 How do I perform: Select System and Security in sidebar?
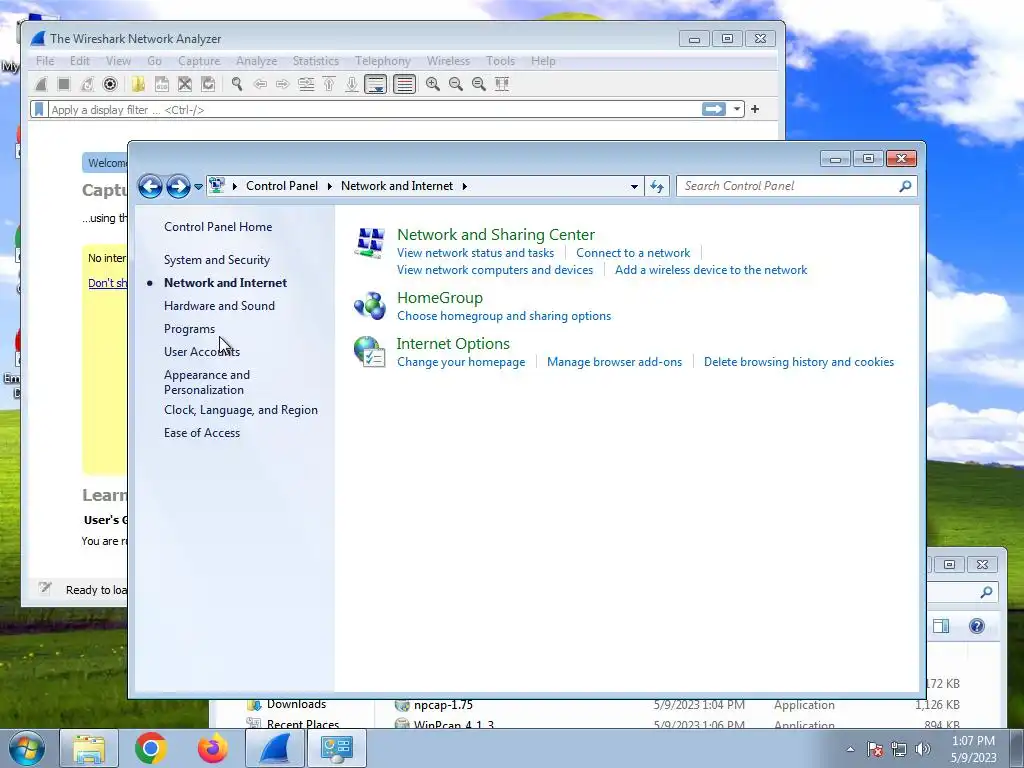(x=217, y=260)
